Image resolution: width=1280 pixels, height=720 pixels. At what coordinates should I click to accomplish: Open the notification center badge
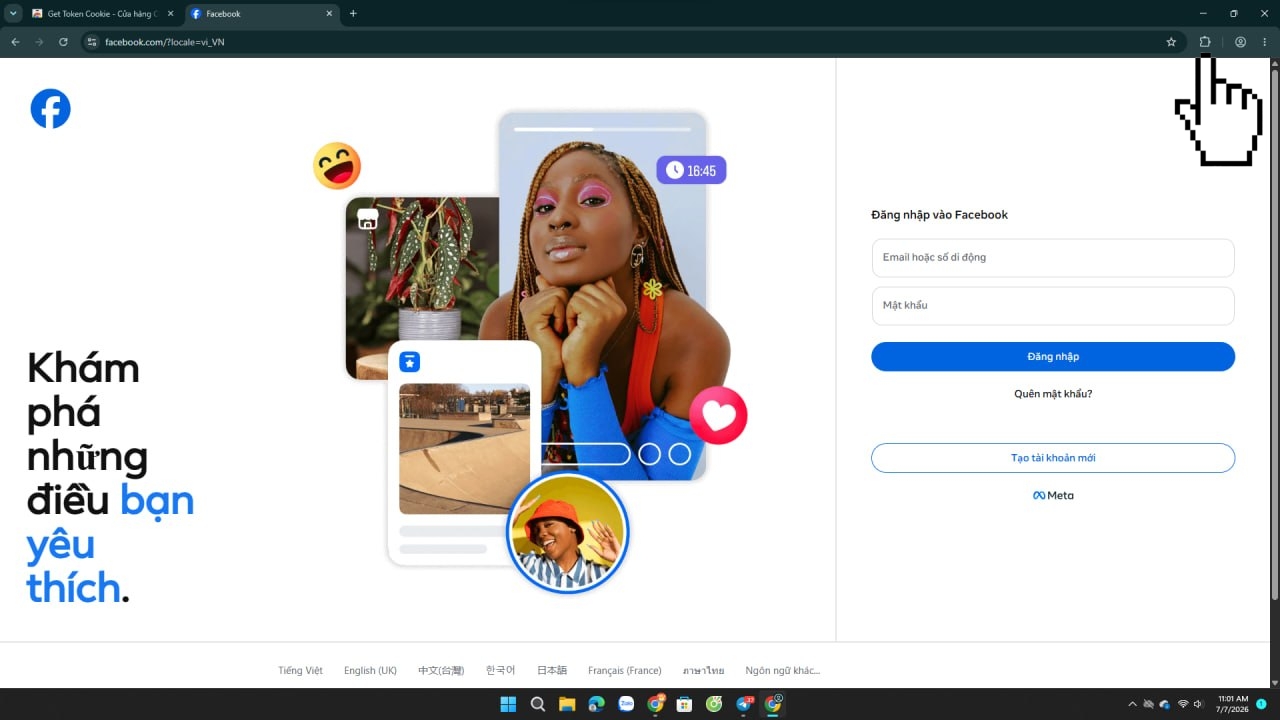tap(1261, 704)
